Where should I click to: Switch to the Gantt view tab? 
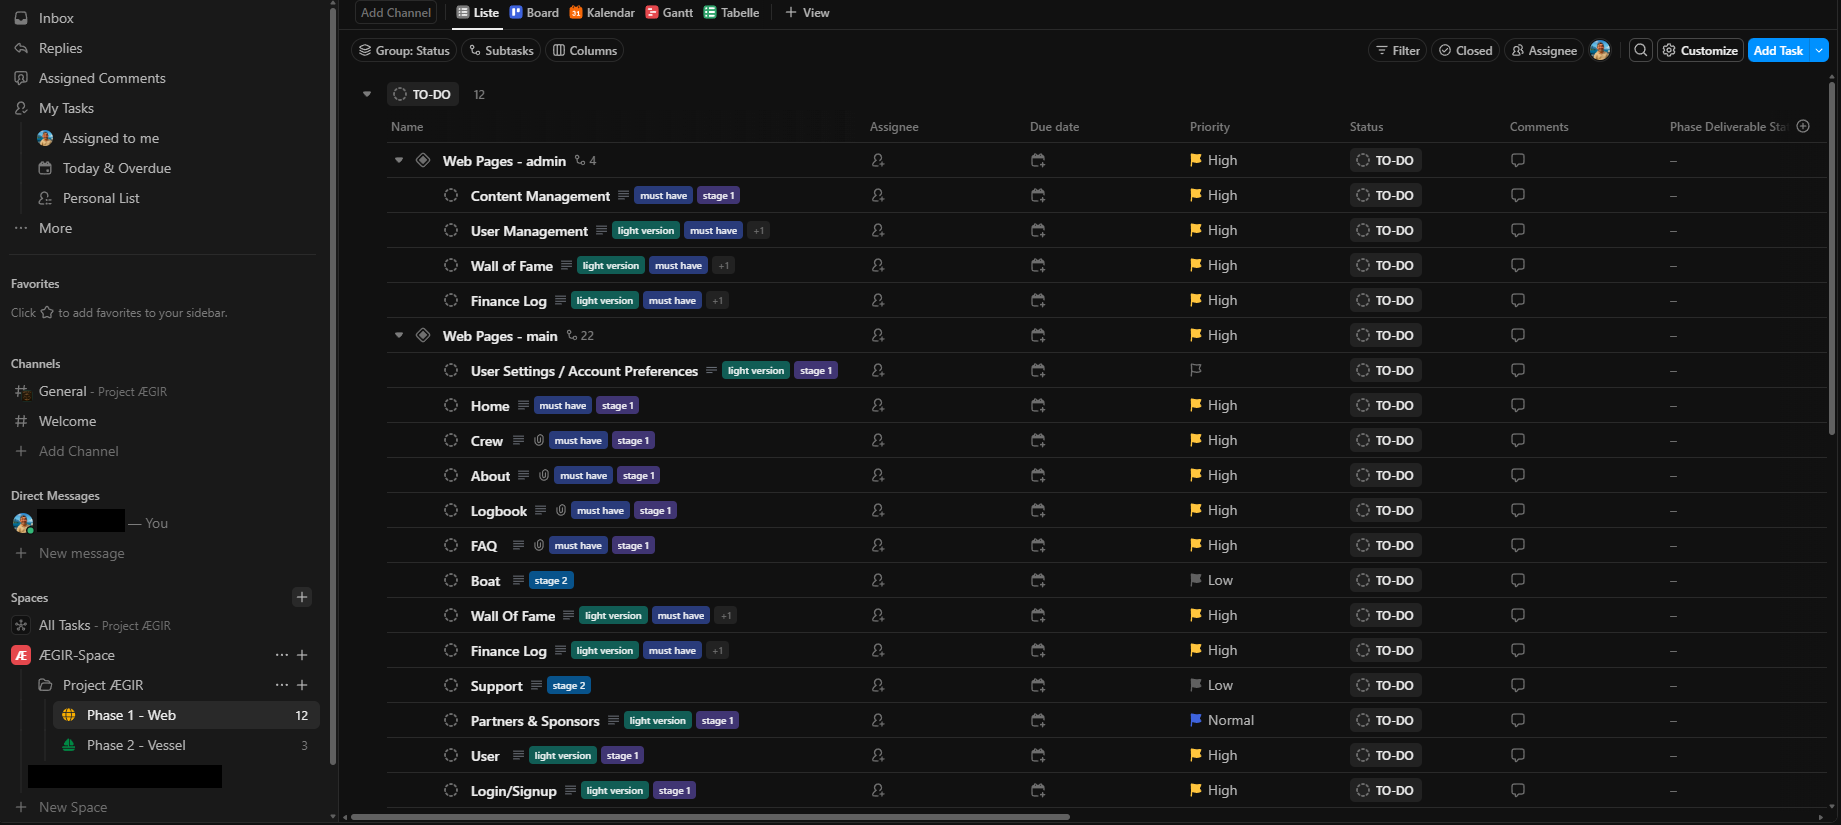[x=669, y=12]
